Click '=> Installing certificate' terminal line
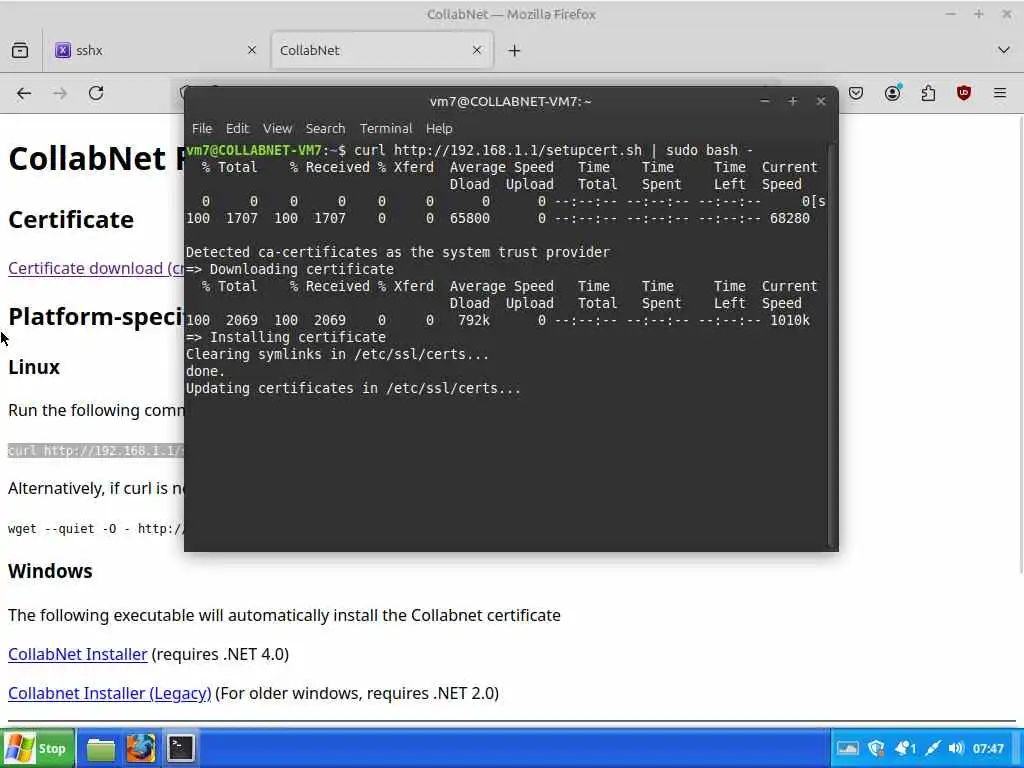Viewport: 1024px width, 768px height. tap(286, 337)
